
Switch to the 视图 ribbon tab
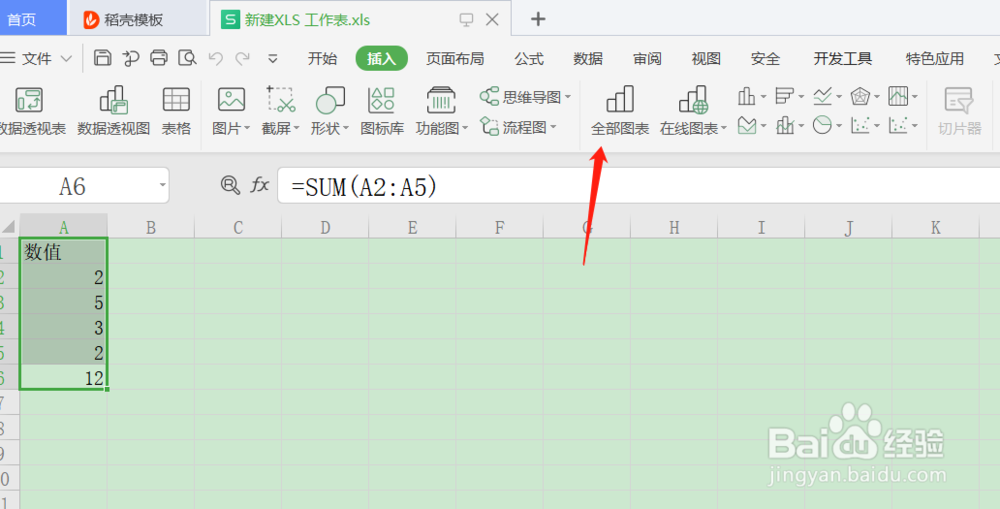[706, 59]
